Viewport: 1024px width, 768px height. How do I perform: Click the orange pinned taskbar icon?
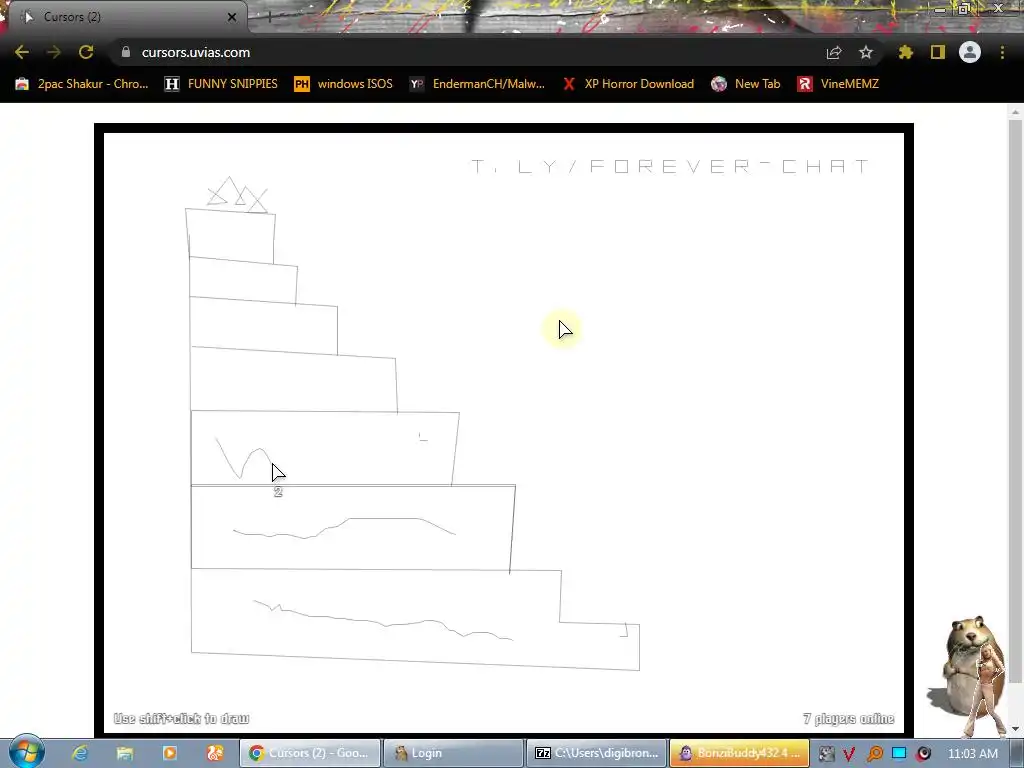215,753
